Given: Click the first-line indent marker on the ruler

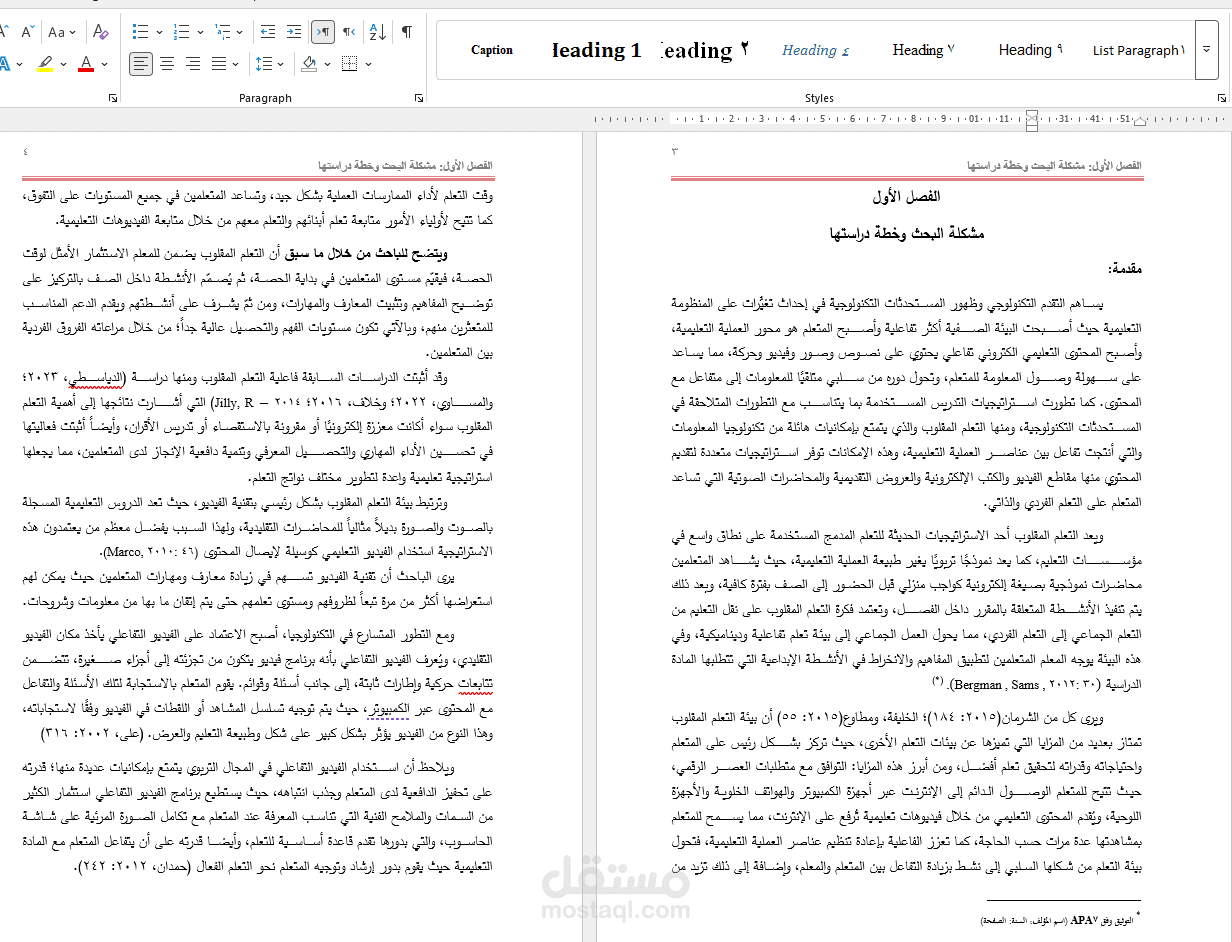Looking at the screenshot, I should tap(1032, 114).
